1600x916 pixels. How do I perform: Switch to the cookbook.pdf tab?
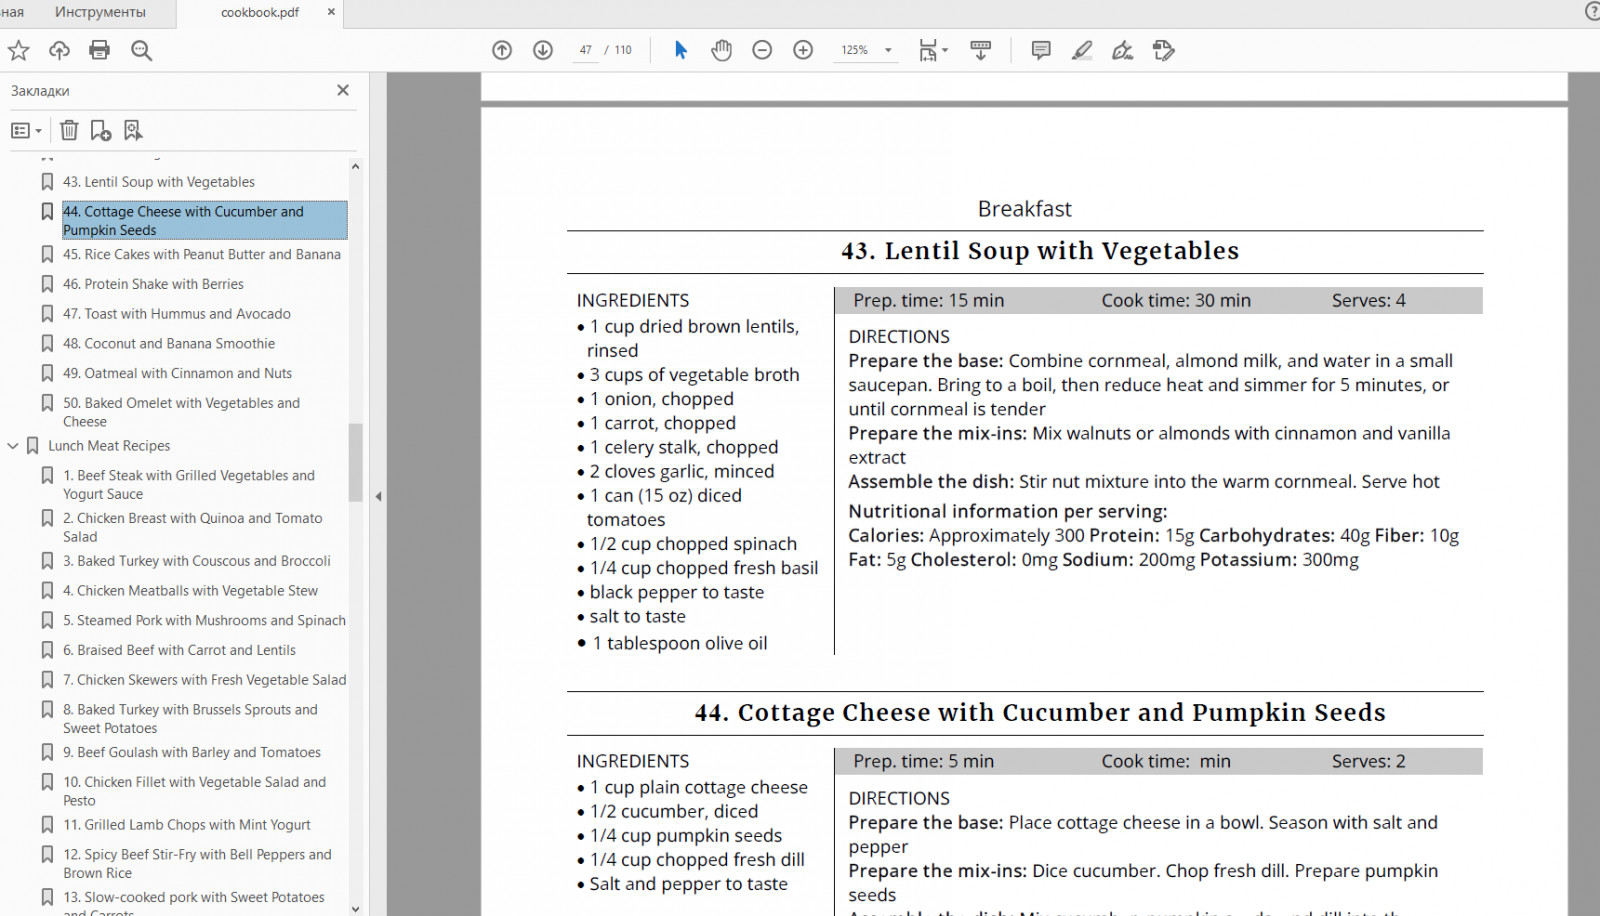[260, 13]
